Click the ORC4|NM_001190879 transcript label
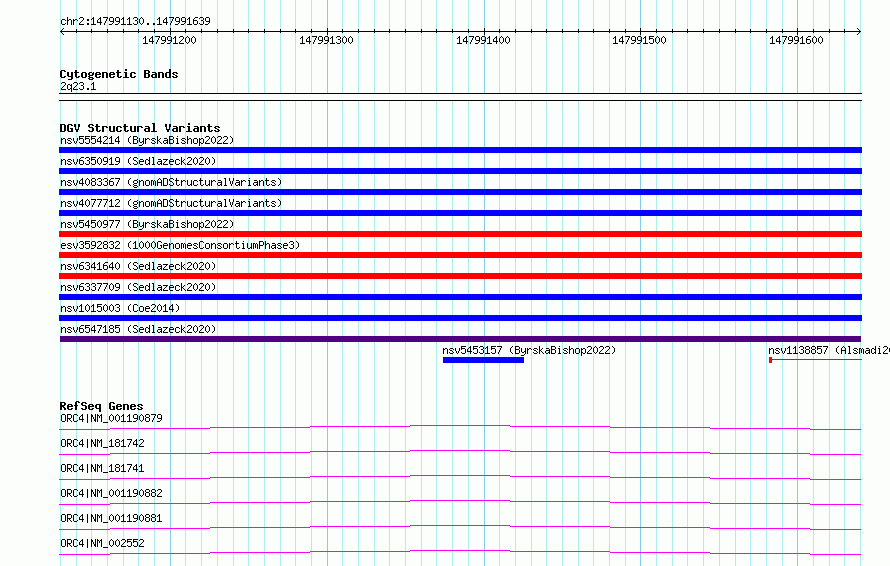The width and height of the screenshot is (890, 566). [x=111, y=418]
